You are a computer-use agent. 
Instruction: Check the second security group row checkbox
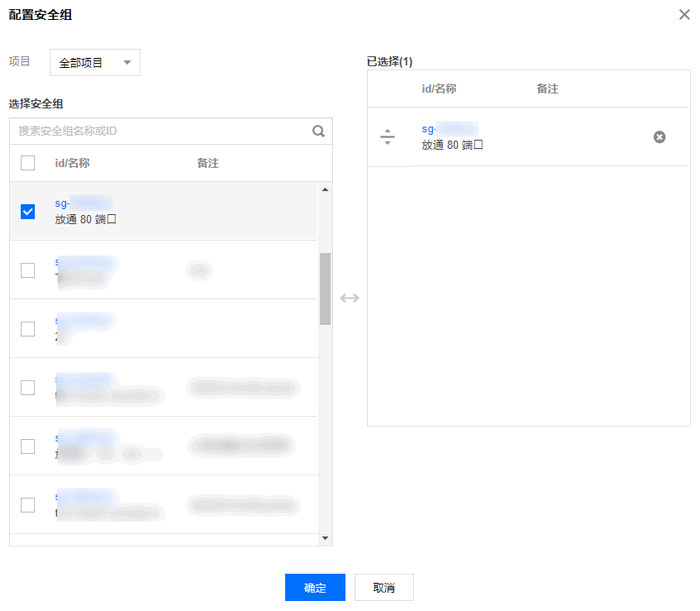[28, 270]
